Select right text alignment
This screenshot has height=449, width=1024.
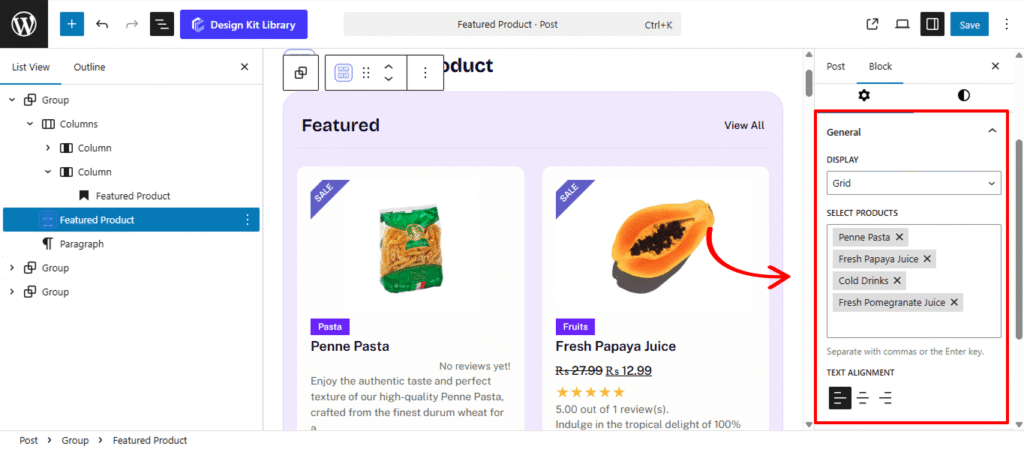click(x=885, y=398)
